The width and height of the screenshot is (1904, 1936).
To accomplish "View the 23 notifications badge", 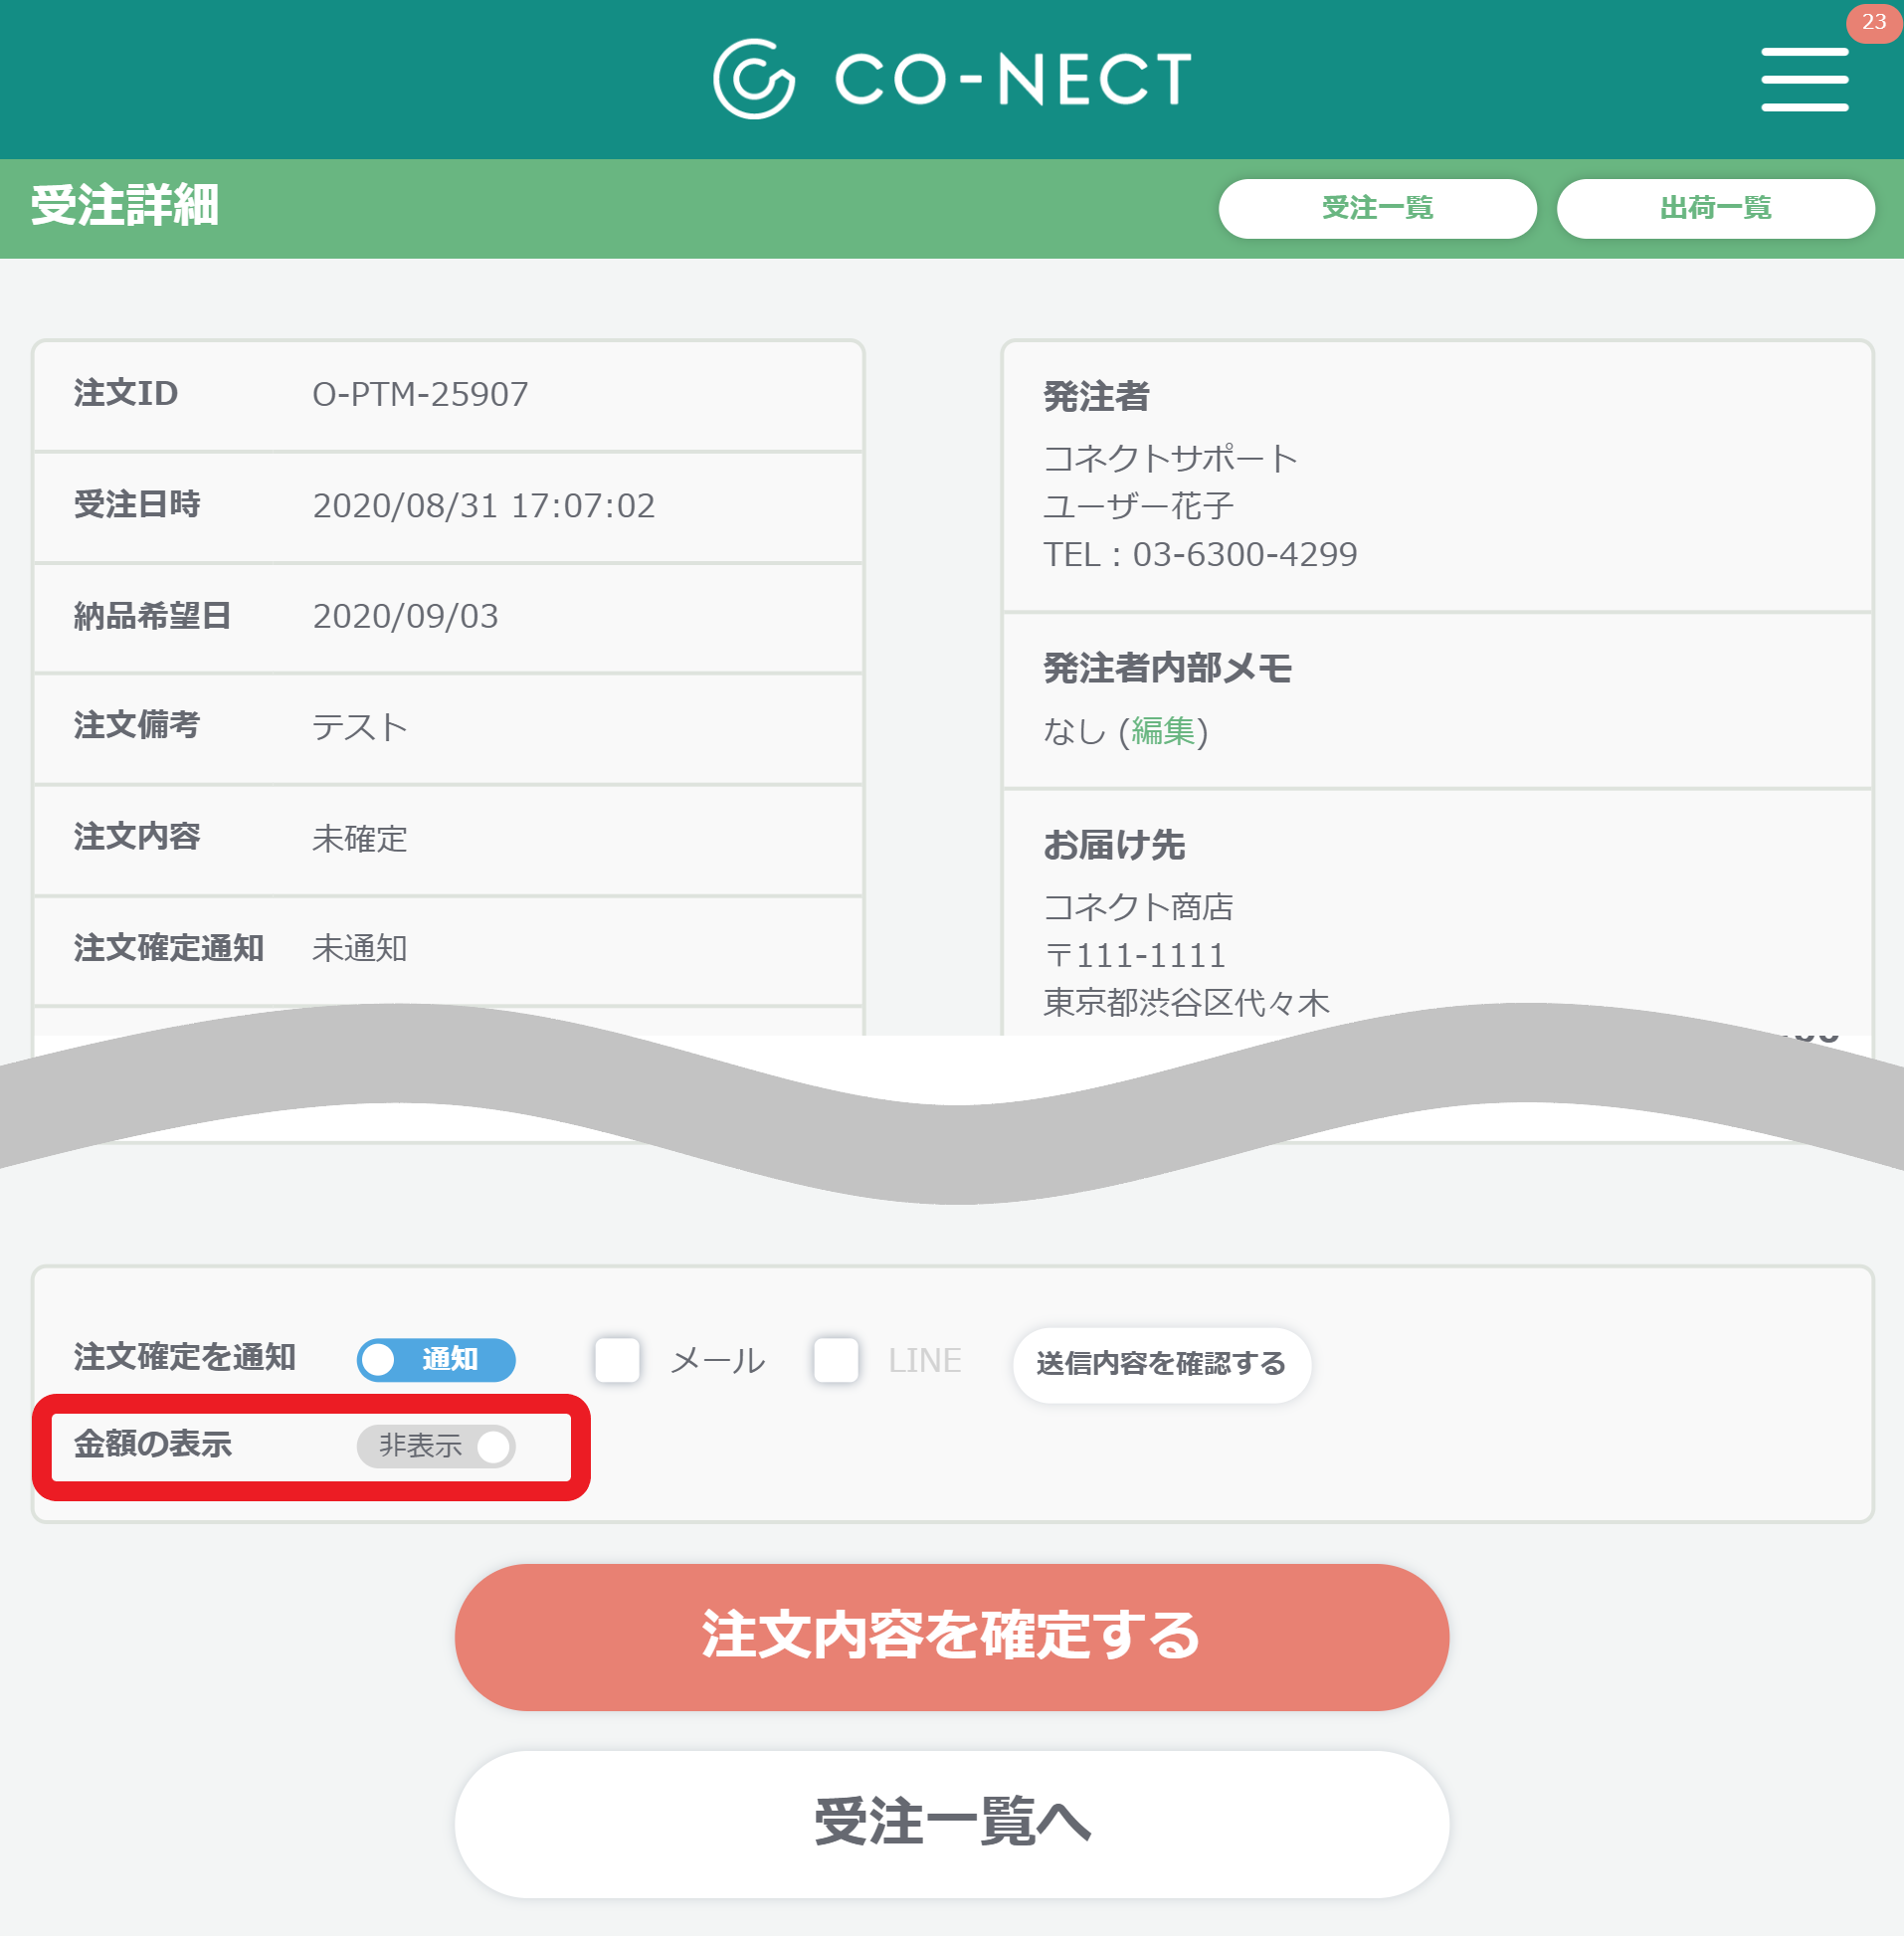I will [1874, 22].
